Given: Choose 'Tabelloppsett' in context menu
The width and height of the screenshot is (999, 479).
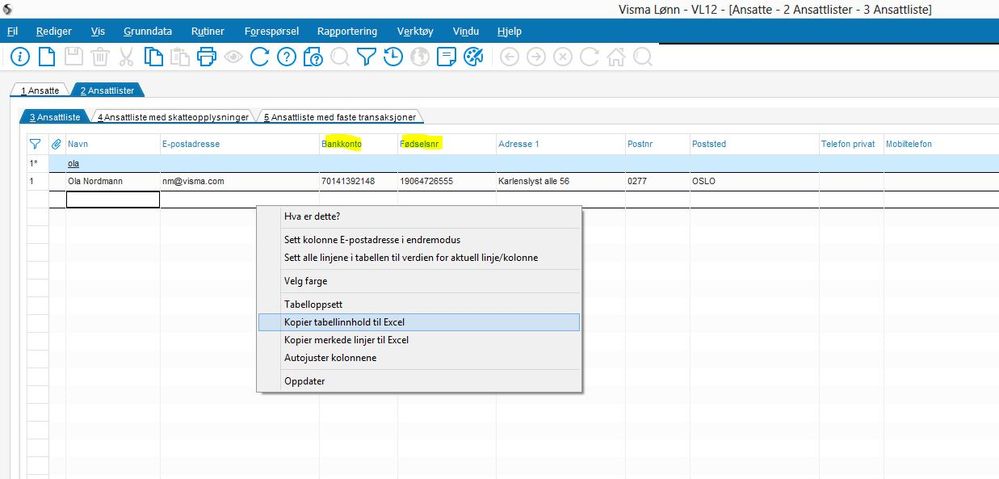Looking at the screenshot, I should [419, 304].
